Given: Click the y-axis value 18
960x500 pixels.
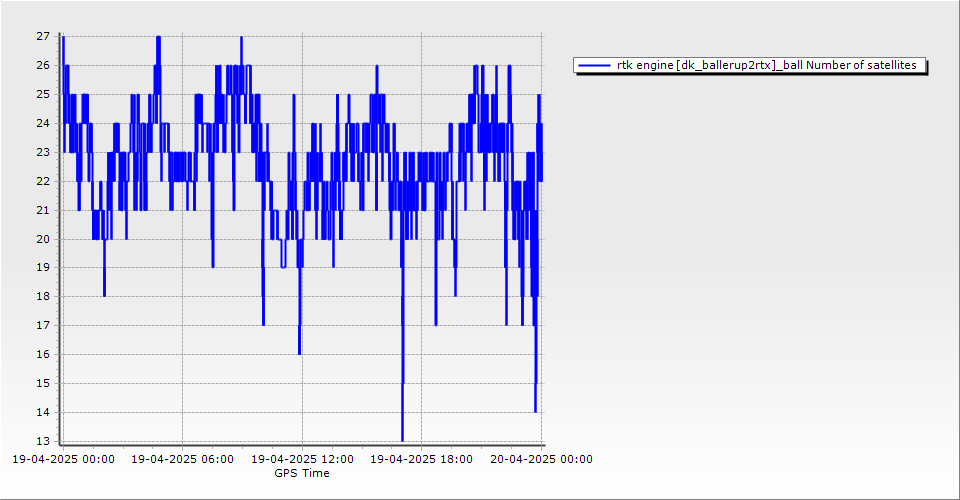Looking at the screenshot, I should point(43,297).
